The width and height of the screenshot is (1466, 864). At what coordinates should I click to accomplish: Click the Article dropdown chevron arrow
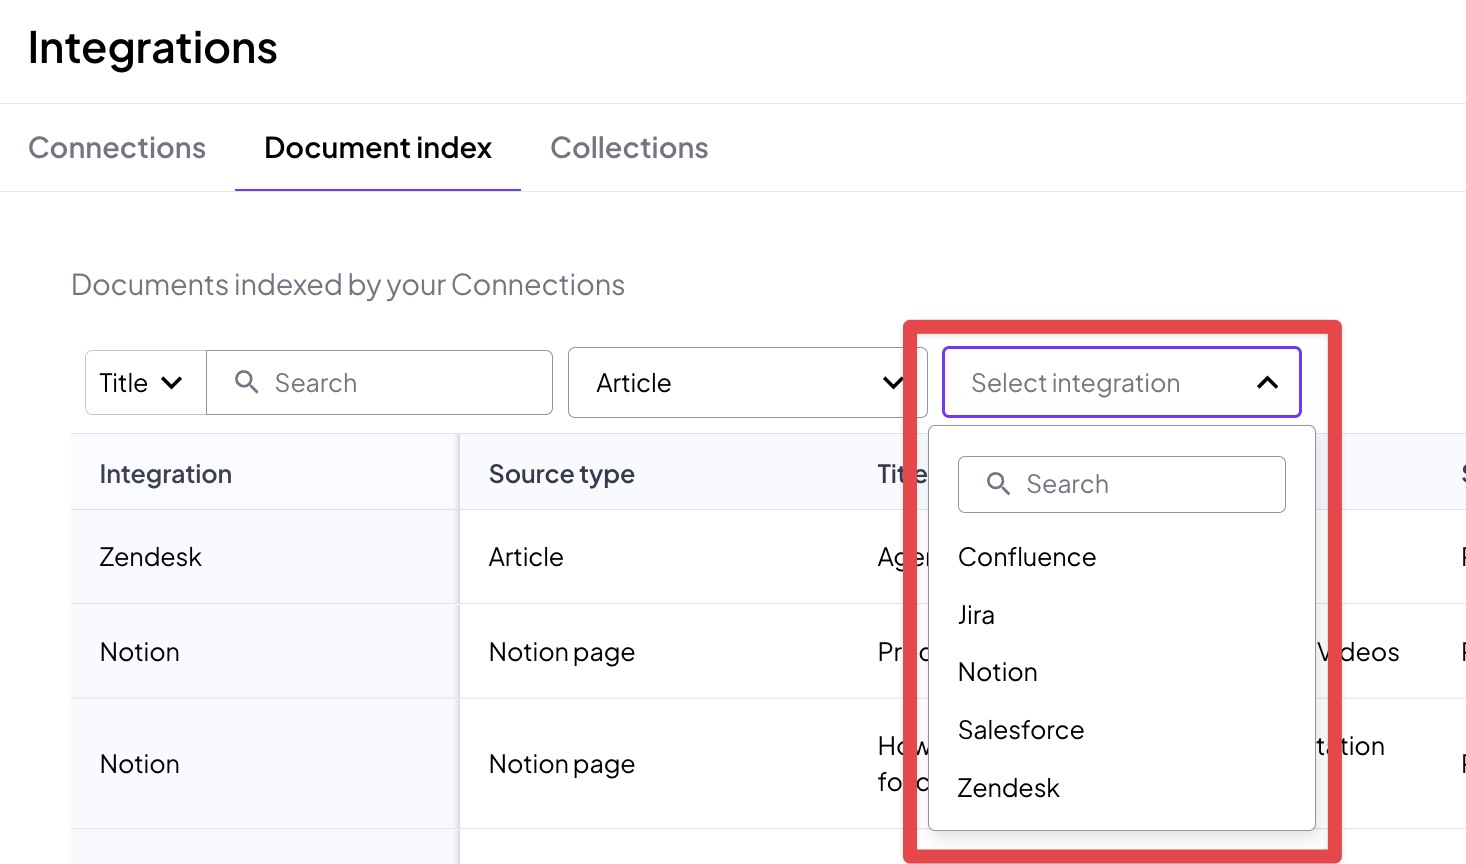point(893,383)
